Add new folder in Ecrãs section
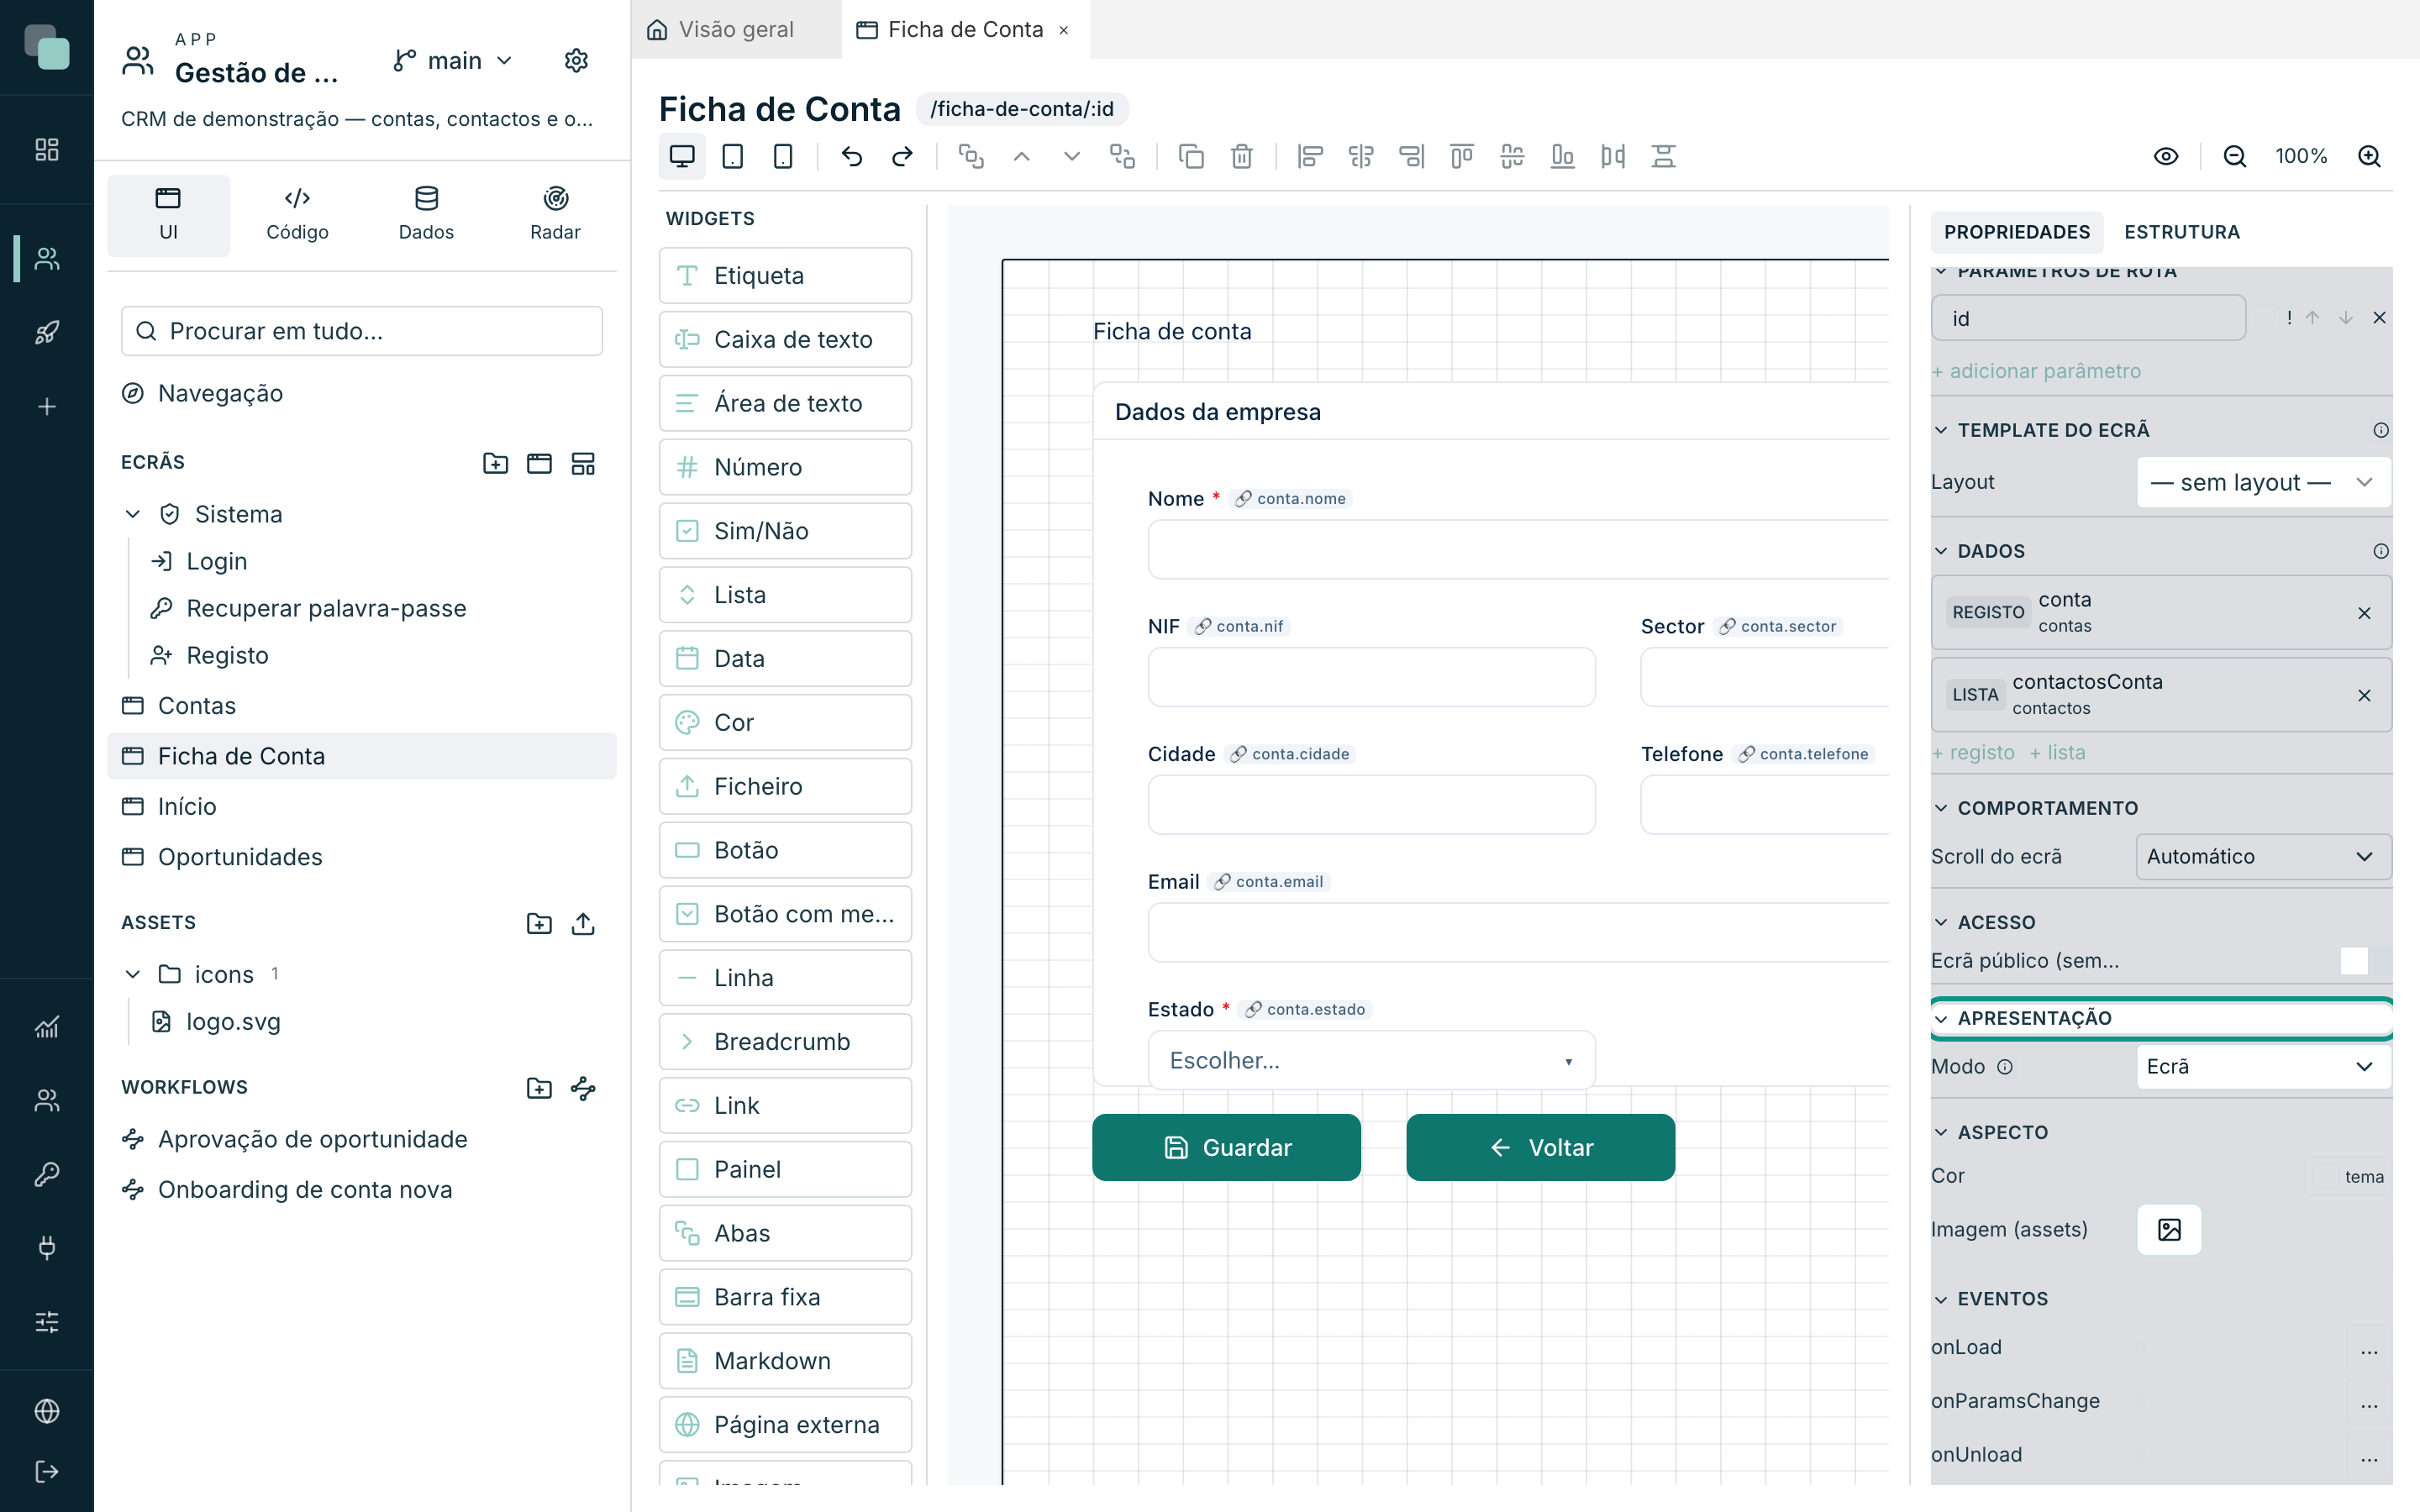This screenshot has height=1512, width=2420. [495, 463]
